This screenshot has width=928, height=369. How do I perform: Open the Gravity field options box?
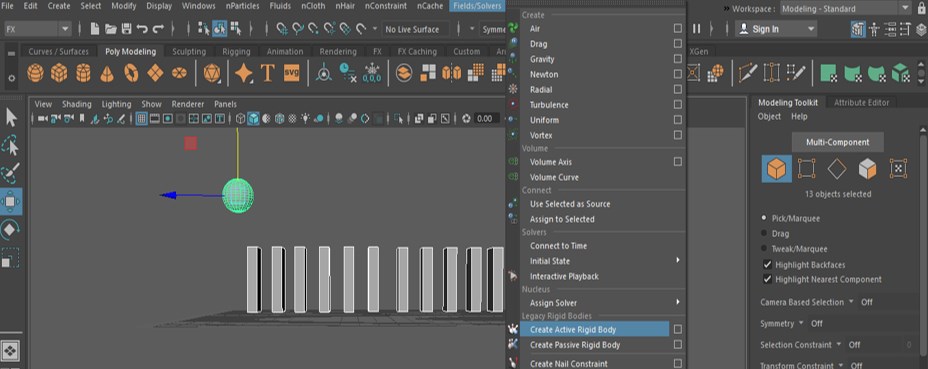pyautogui.click(x=678, y=59)
